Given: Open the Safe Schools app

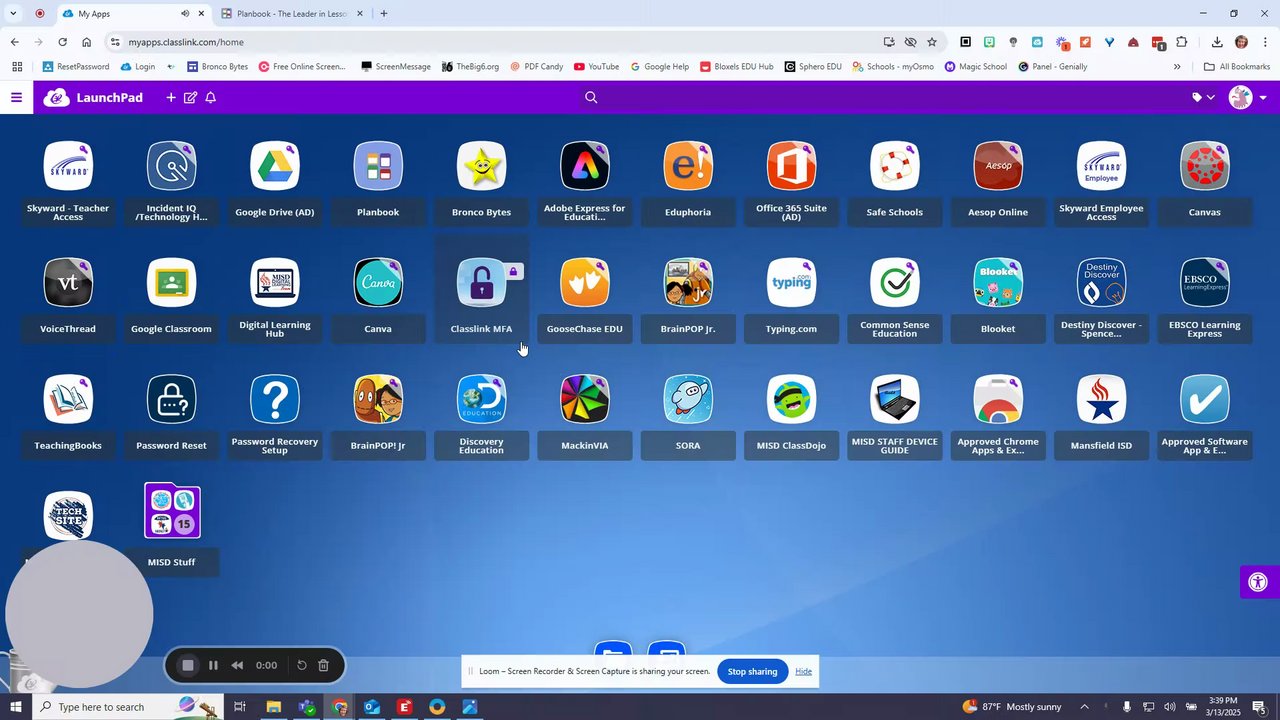Looking at the screenshot, I should (895, 166).
